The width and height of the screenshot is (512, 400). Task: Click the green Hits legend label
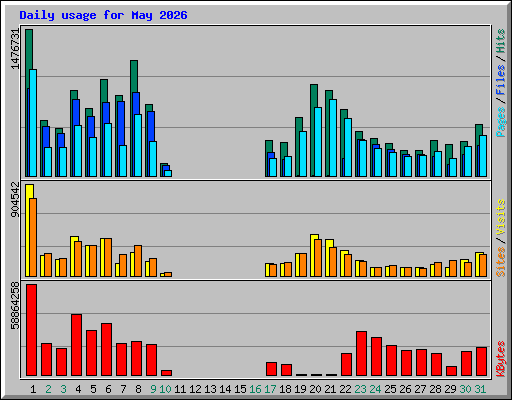500,41
